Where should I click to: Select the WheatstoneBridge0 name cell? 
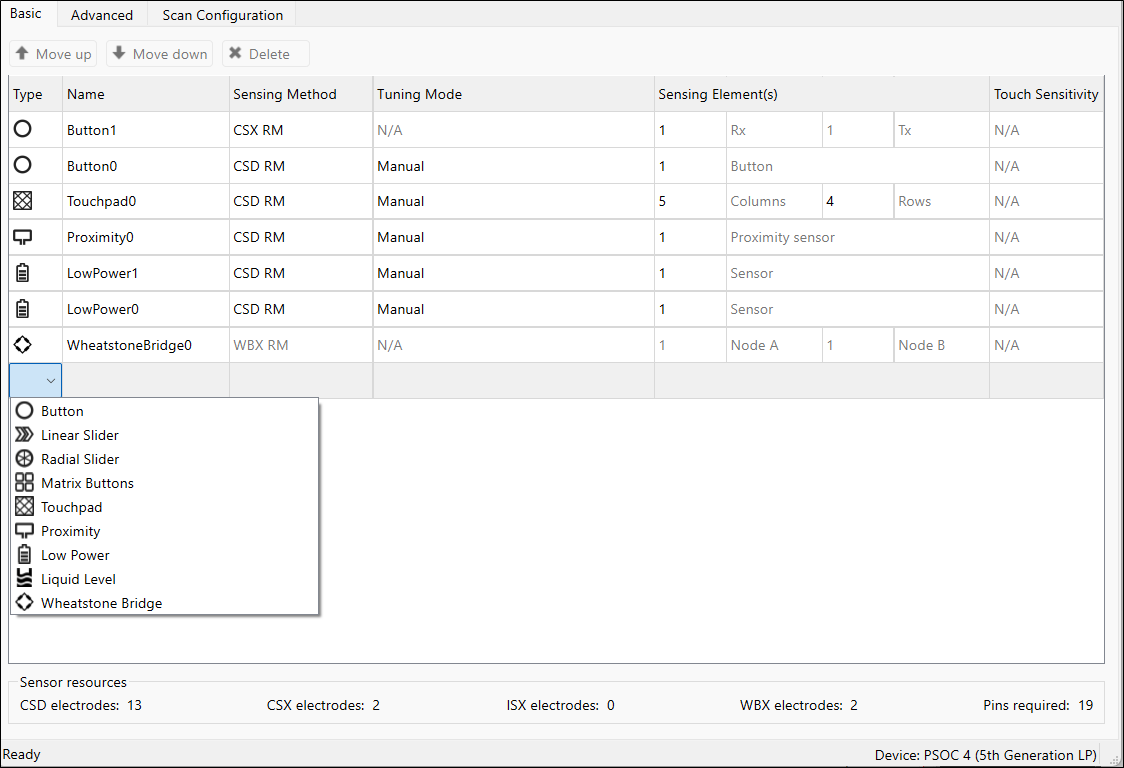146,345
